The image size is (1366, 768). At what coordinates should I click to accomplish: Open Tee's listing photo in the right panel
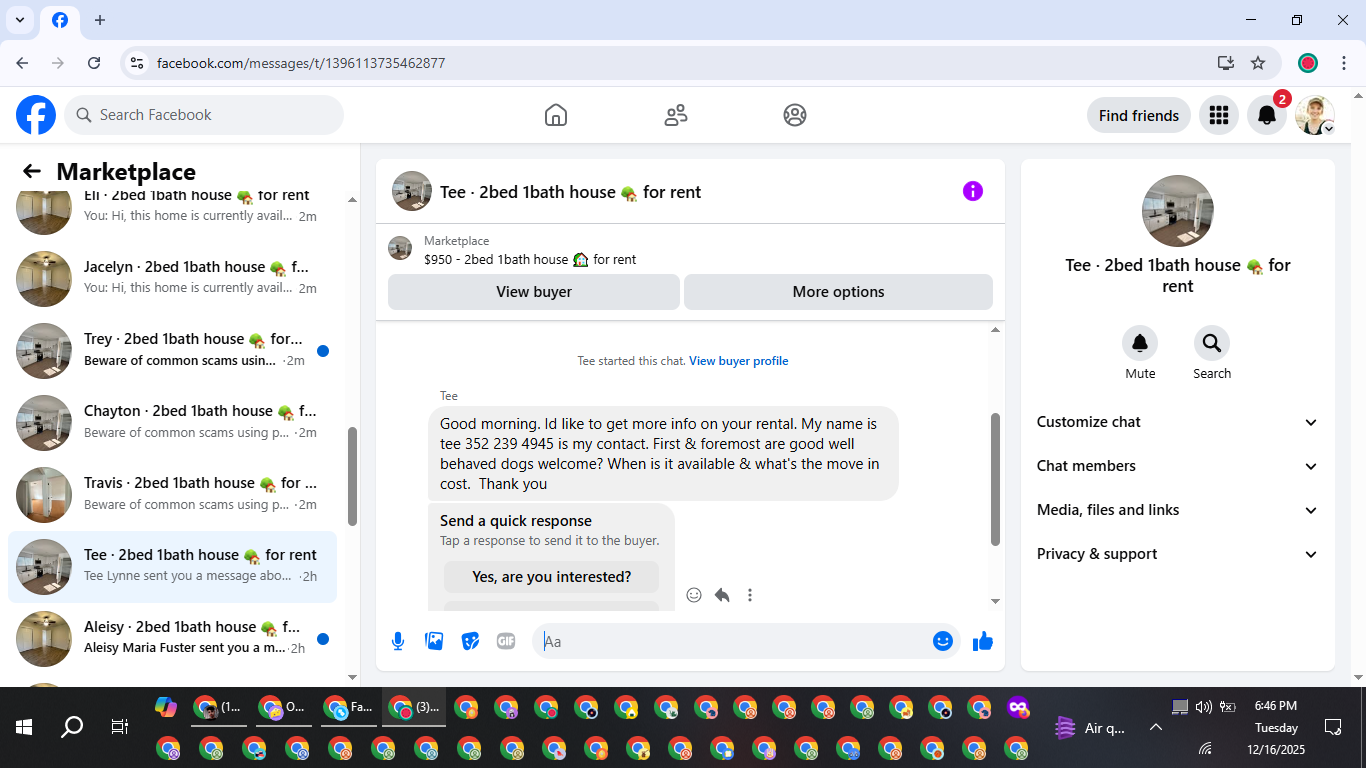[x=1178, y=211]
